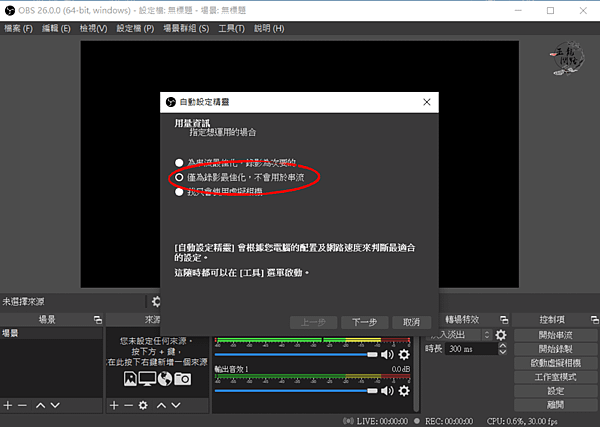This screenshot has height=427, width=600.
Task: Click the CPU: 0.6%, 30.00 fps status text
Action: (522, 421)
